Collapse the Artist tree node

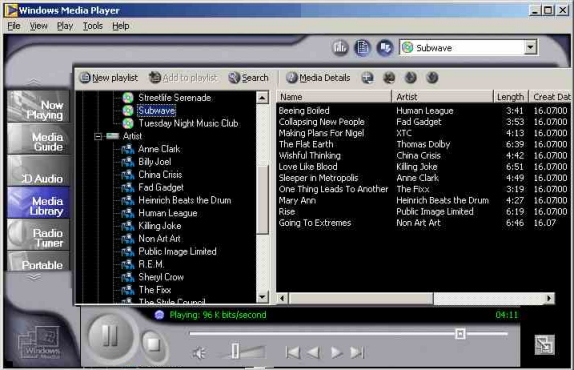coord(98,136)
